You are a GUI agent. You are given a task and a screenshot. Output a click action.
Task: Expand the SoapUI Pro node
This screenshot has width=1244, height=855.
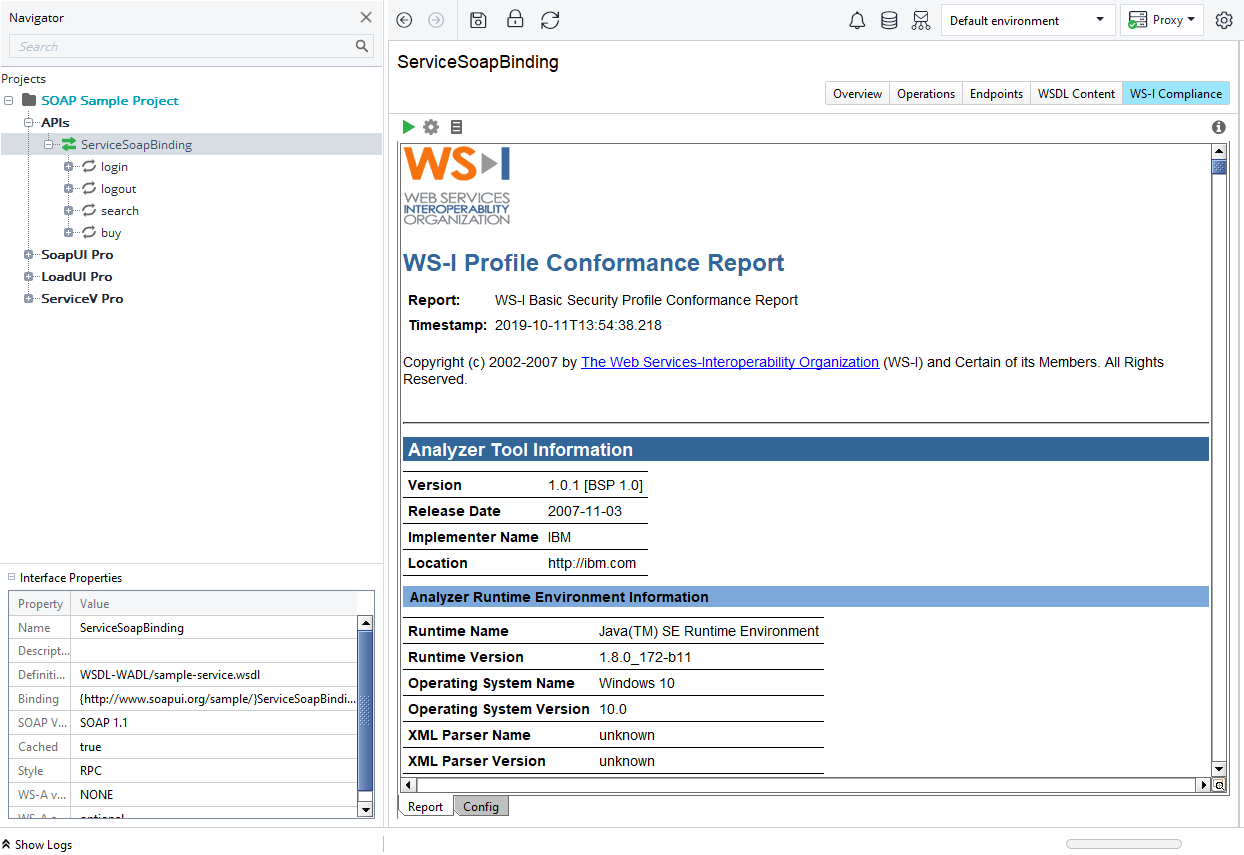(29, 254)
